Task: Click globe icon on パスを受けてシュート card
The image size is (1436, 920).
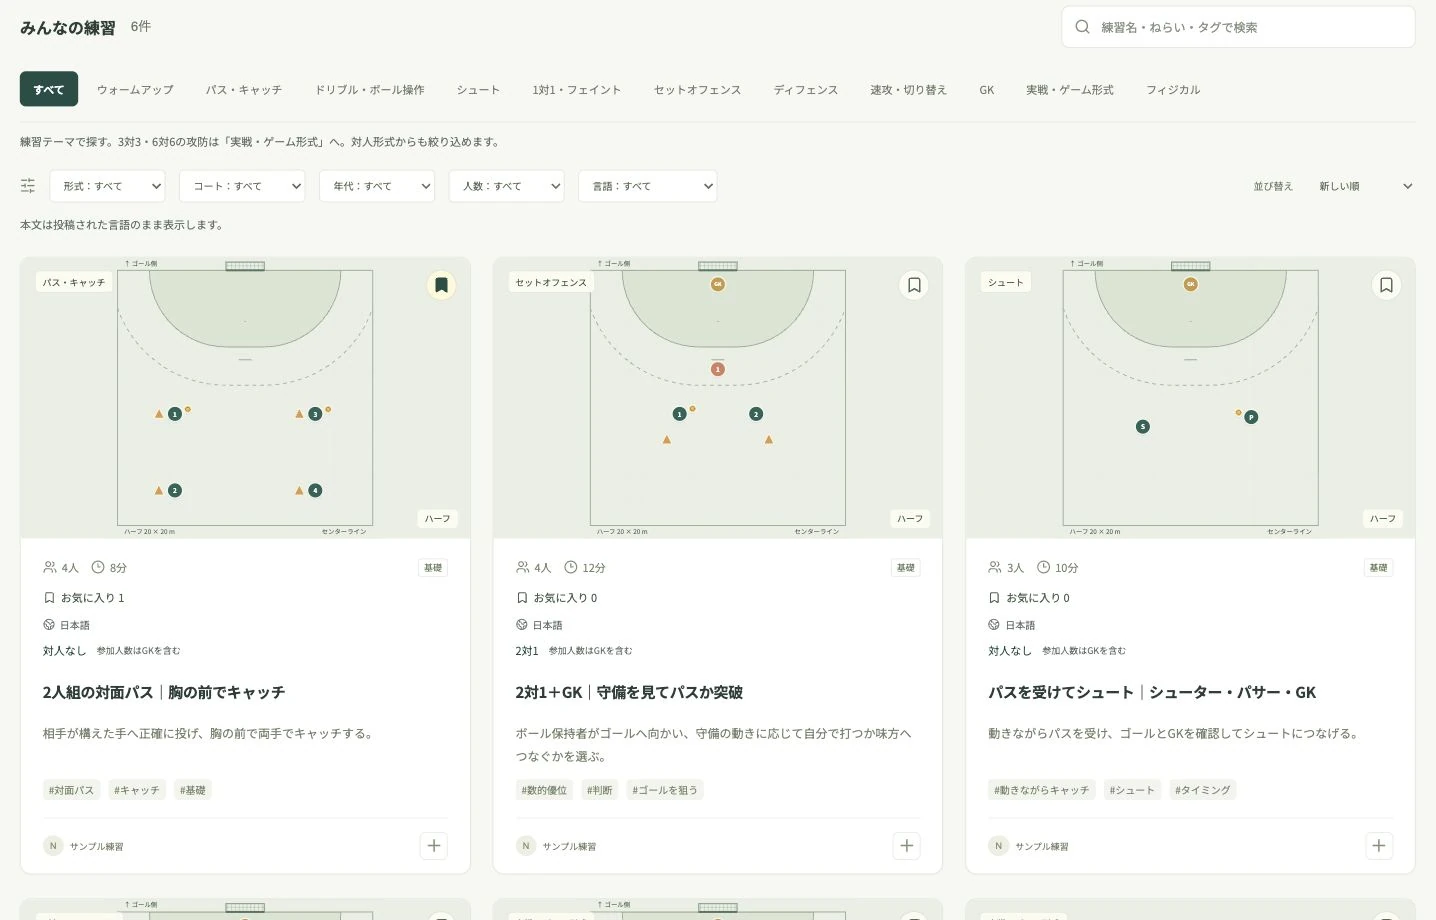Action: [994, 625]
